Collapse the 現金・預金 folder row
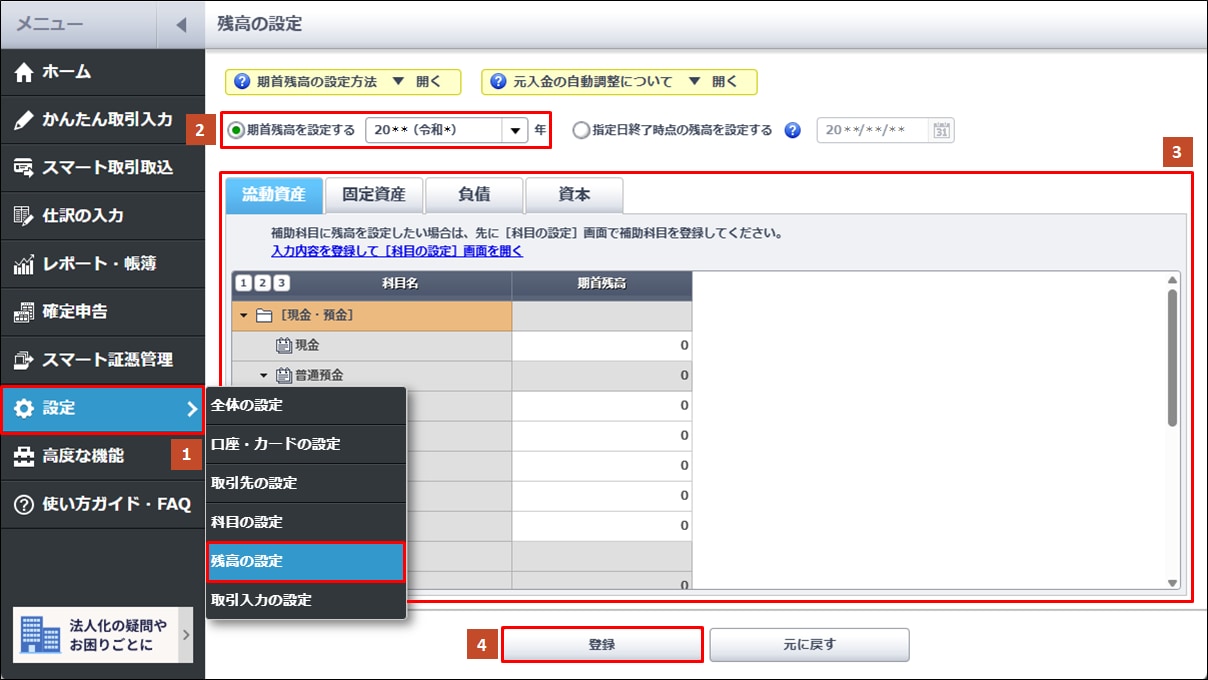The image size is (1208, 680). coord(244,316)
